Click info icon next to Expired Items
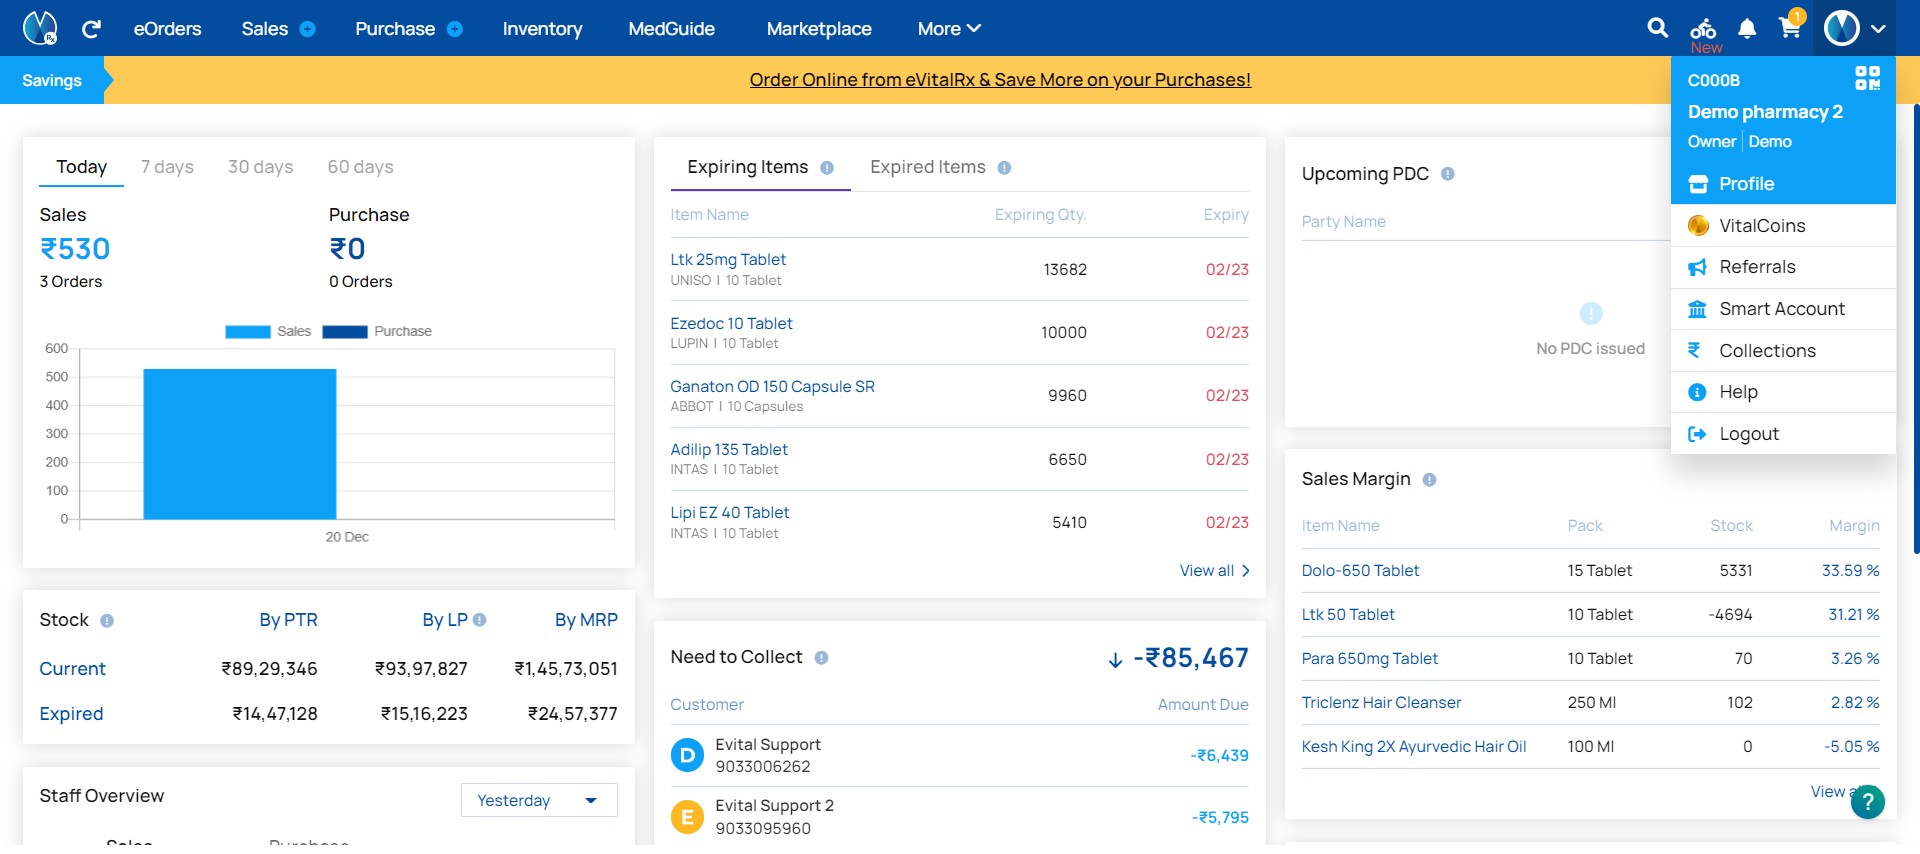 (x=1004, y=168)
